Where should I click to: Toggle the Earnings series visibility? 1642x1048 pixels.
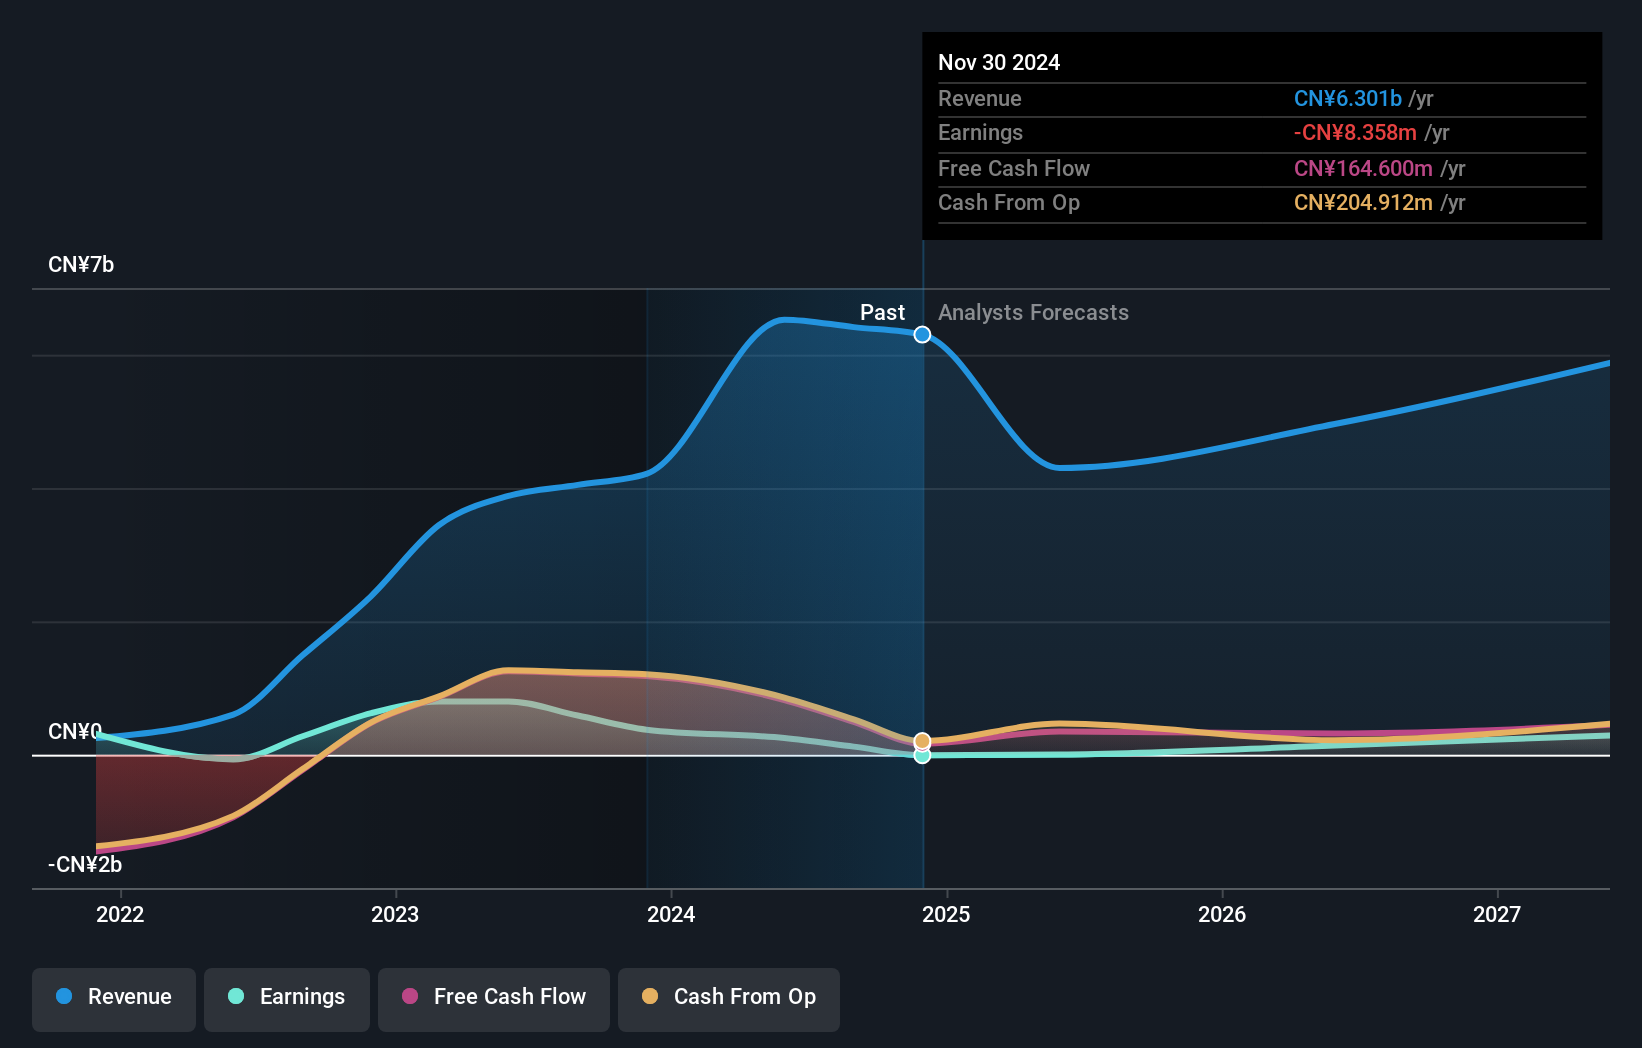[286, 997]
